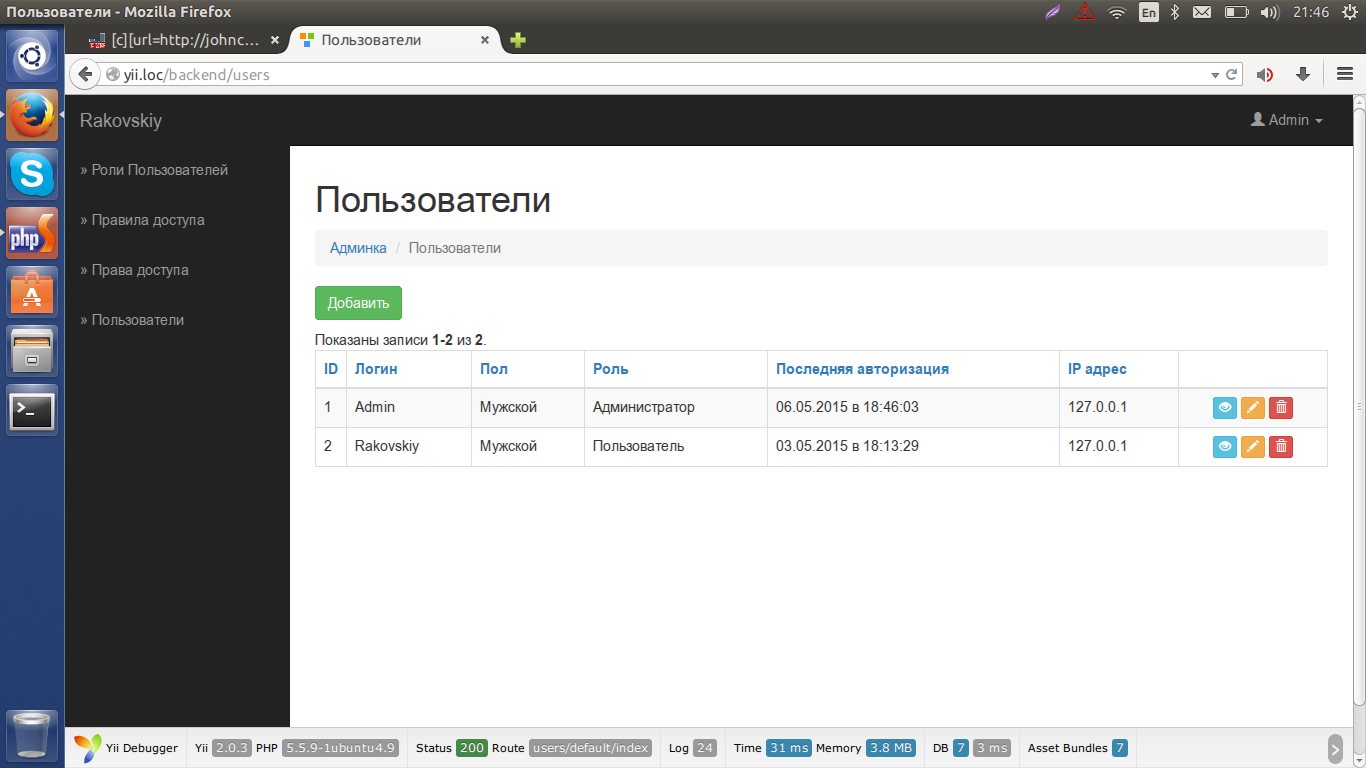View Rakovskiy user via the eye icon

pyautogui.click(x=1224, y=447)
